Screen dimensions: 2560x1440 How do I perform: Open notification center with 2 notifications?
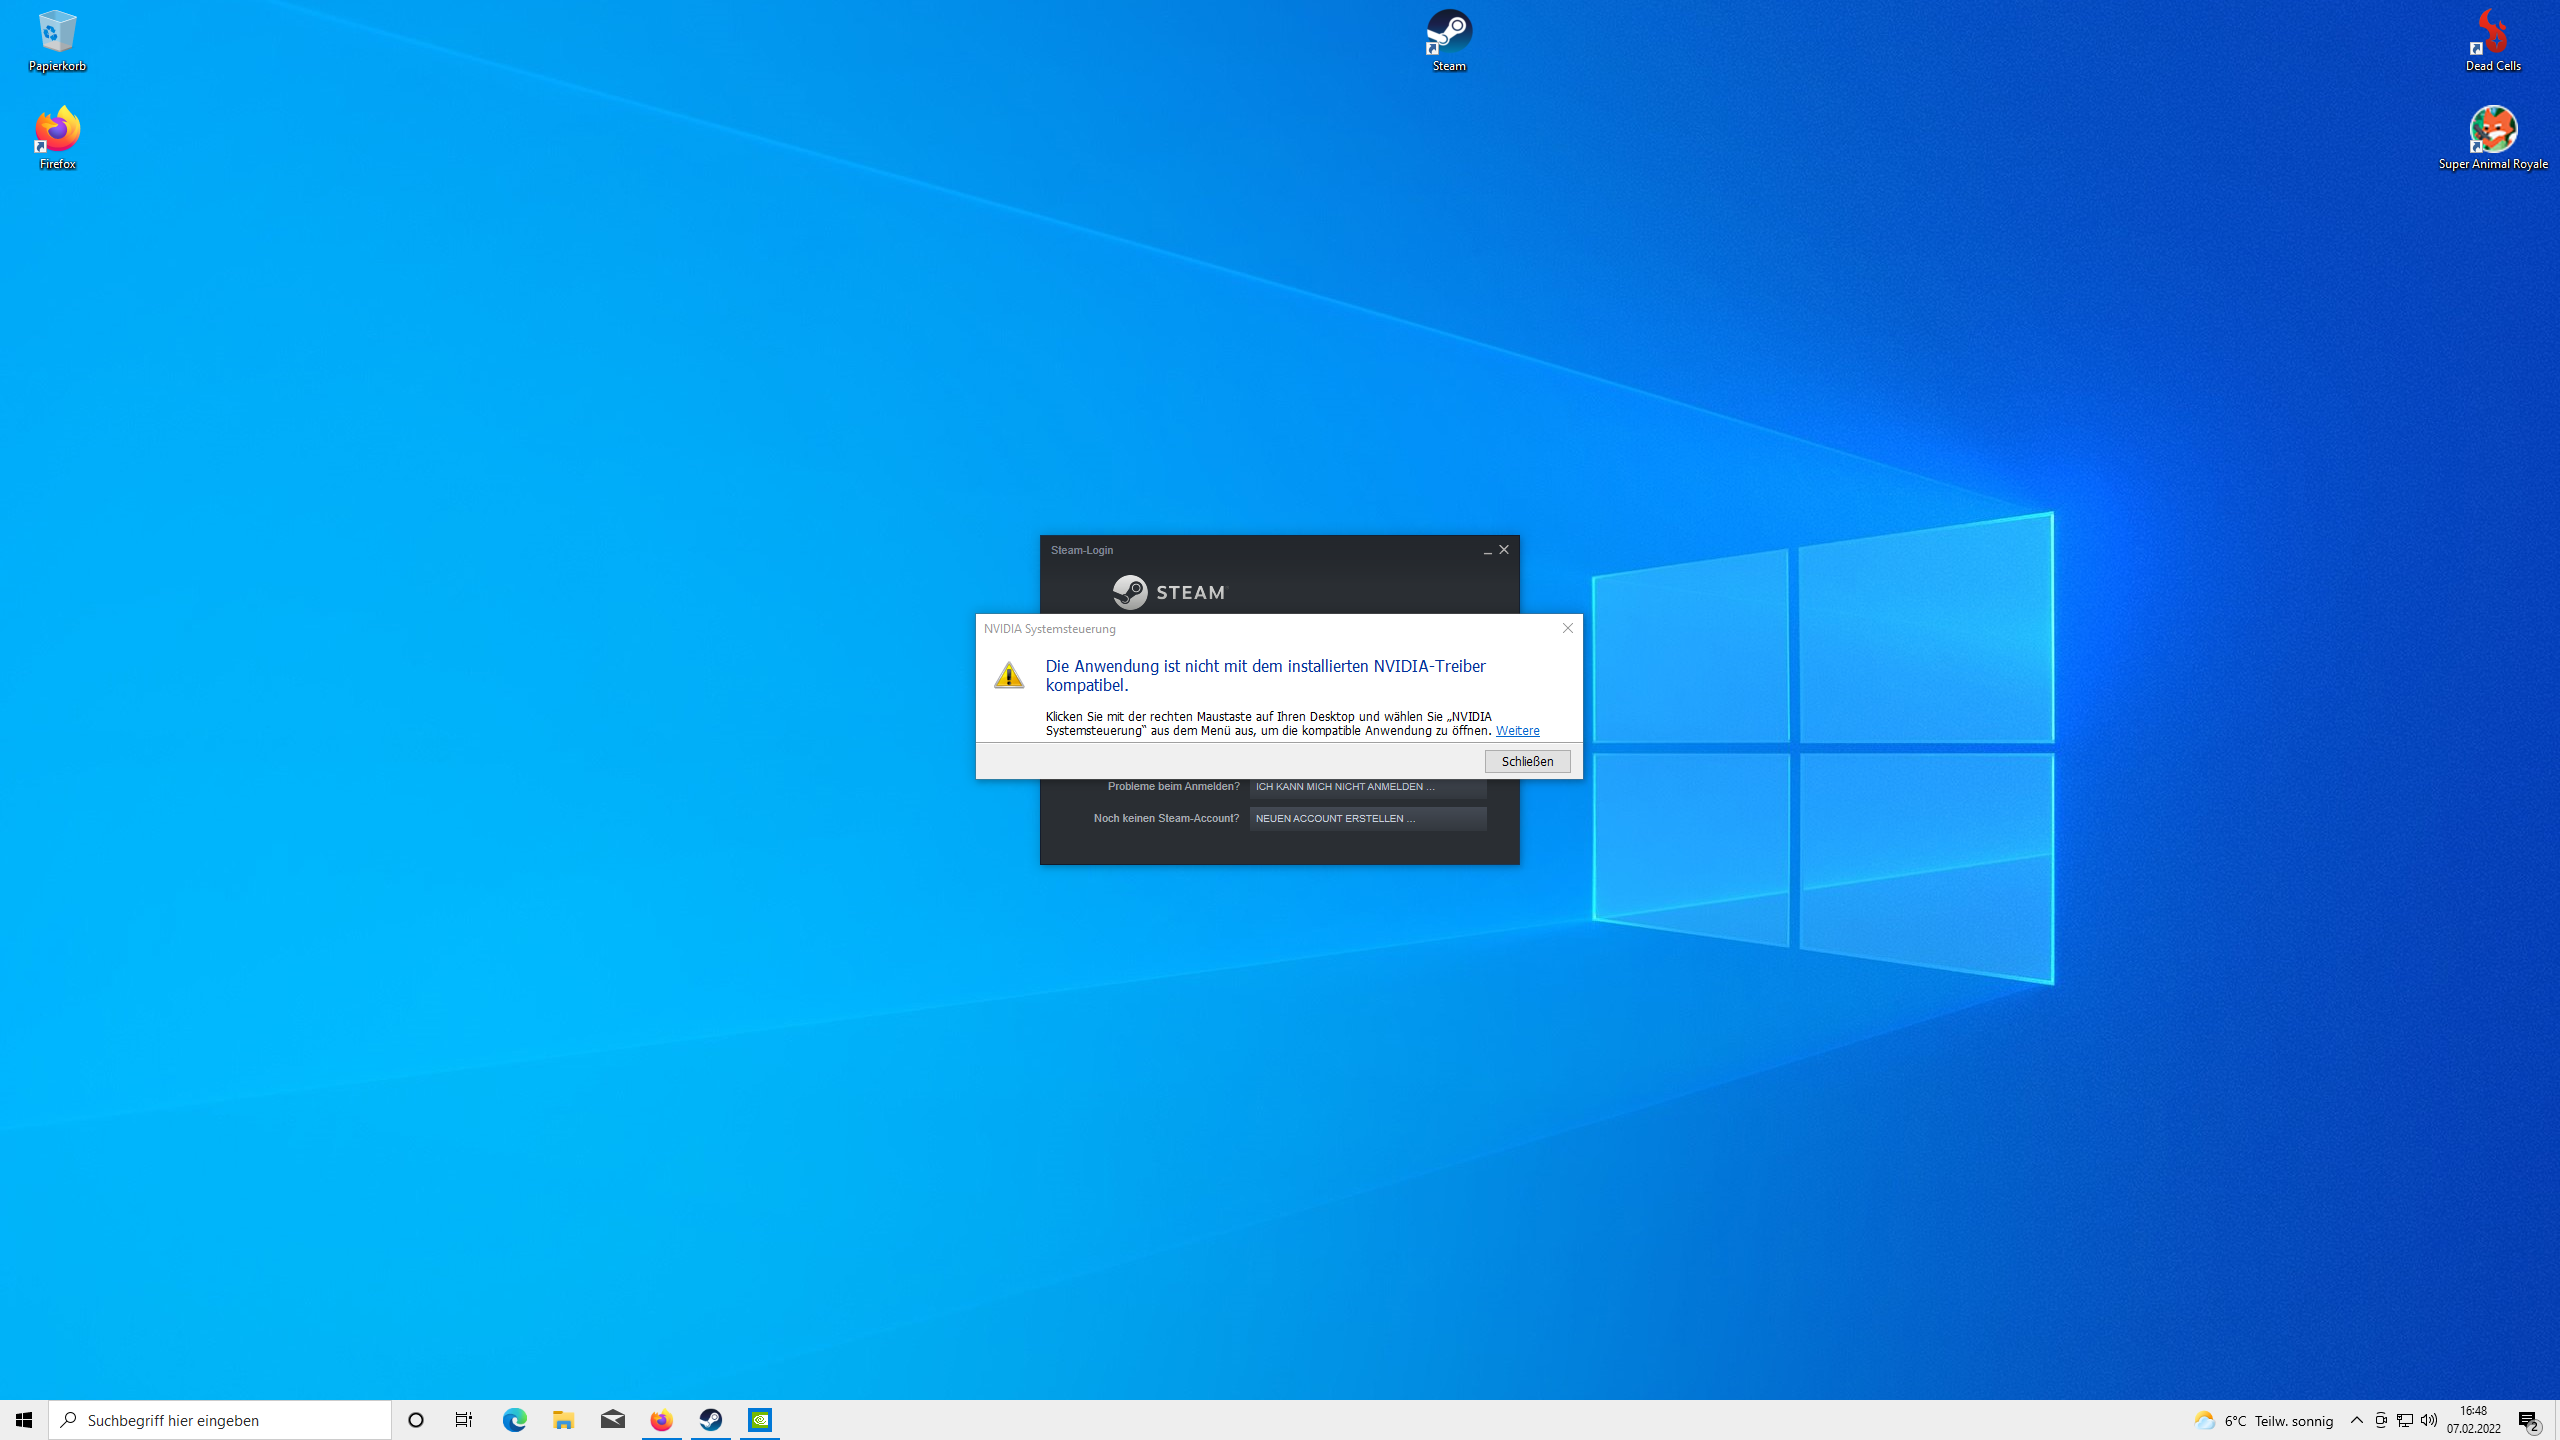[2529, 1421]
